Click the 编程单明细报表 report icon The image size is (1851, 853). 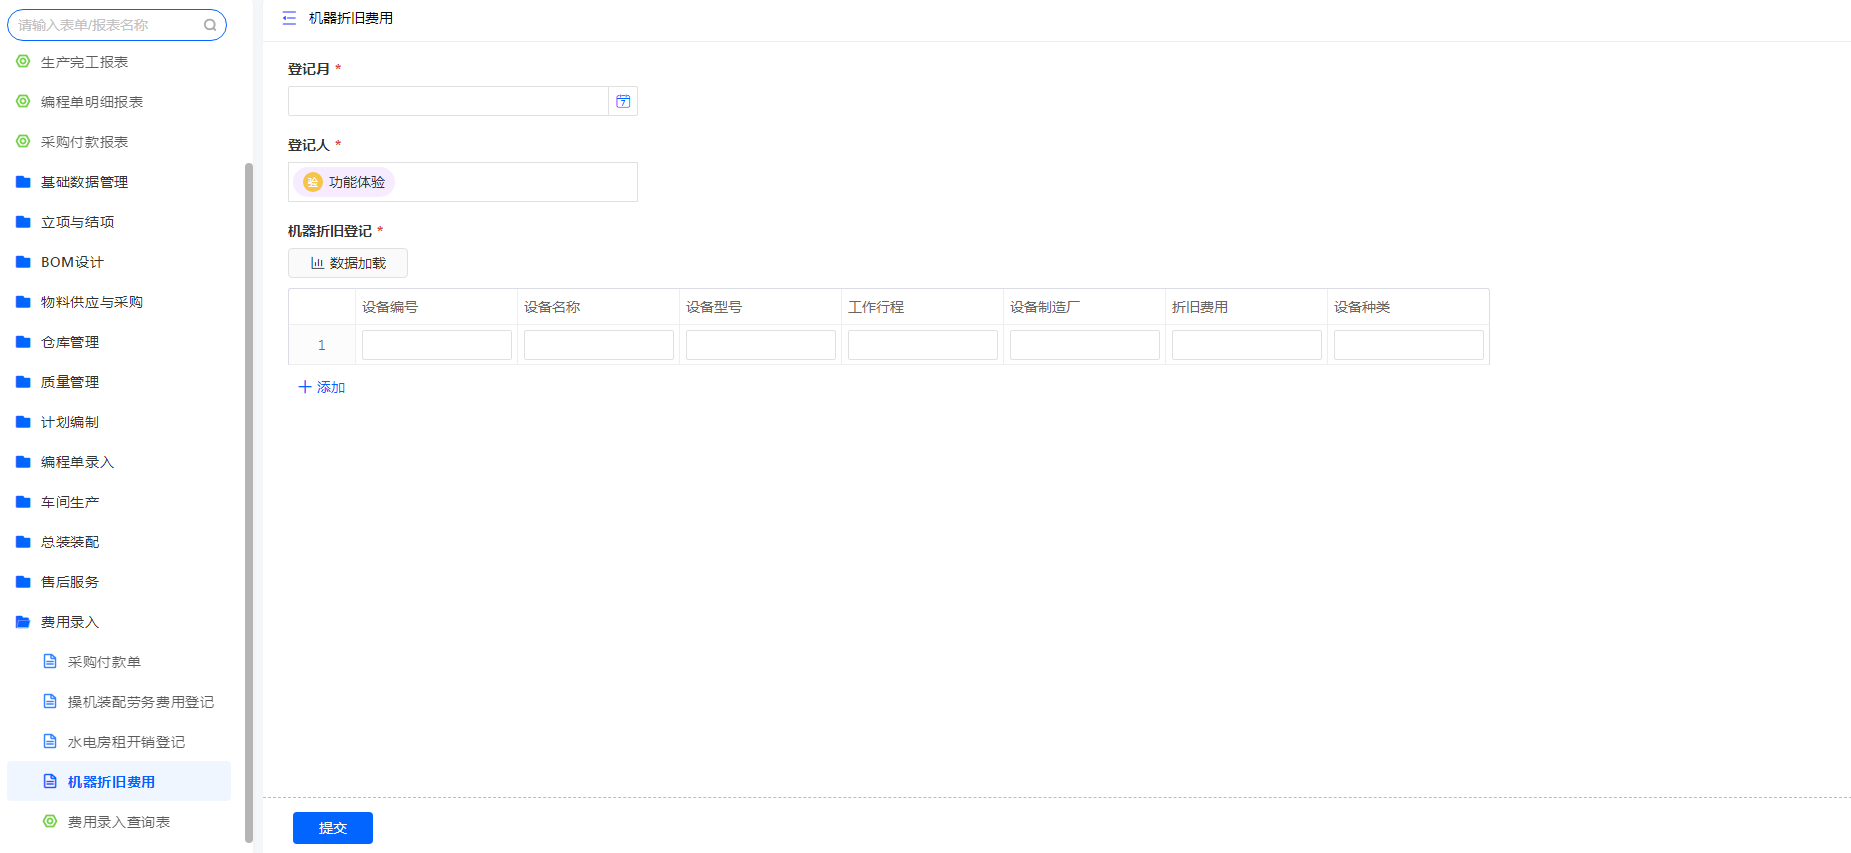pyautogui.click(x=23, y=102)
